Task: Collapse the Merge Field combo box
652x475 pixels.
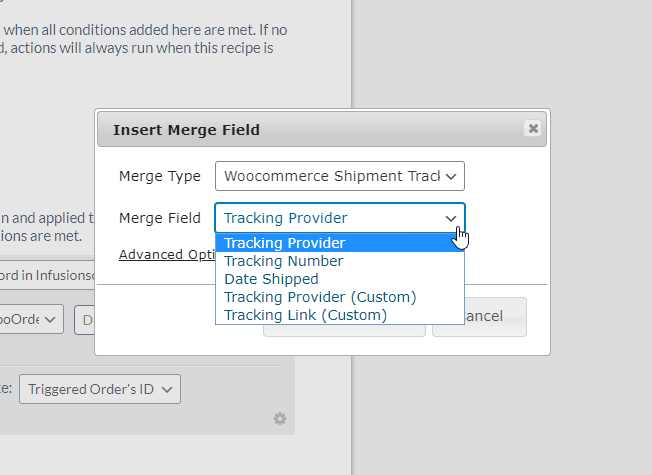Action: [x=340, y=218]
